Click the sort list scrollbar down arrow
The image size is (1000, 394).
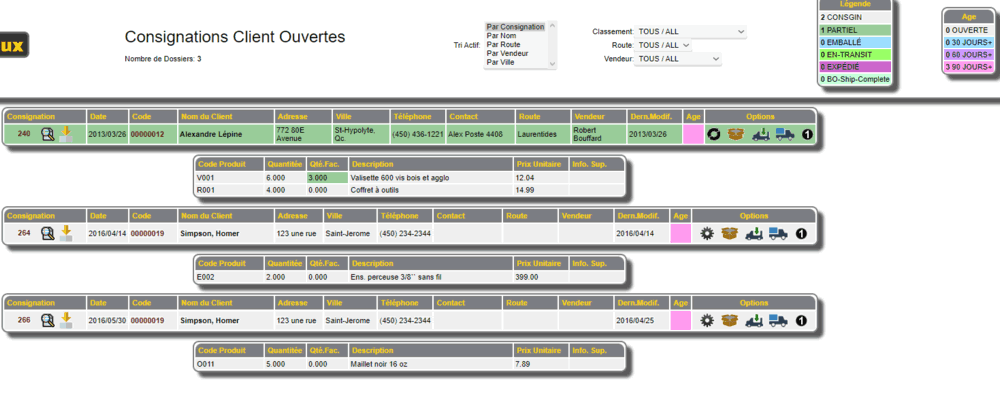(552, 64)
